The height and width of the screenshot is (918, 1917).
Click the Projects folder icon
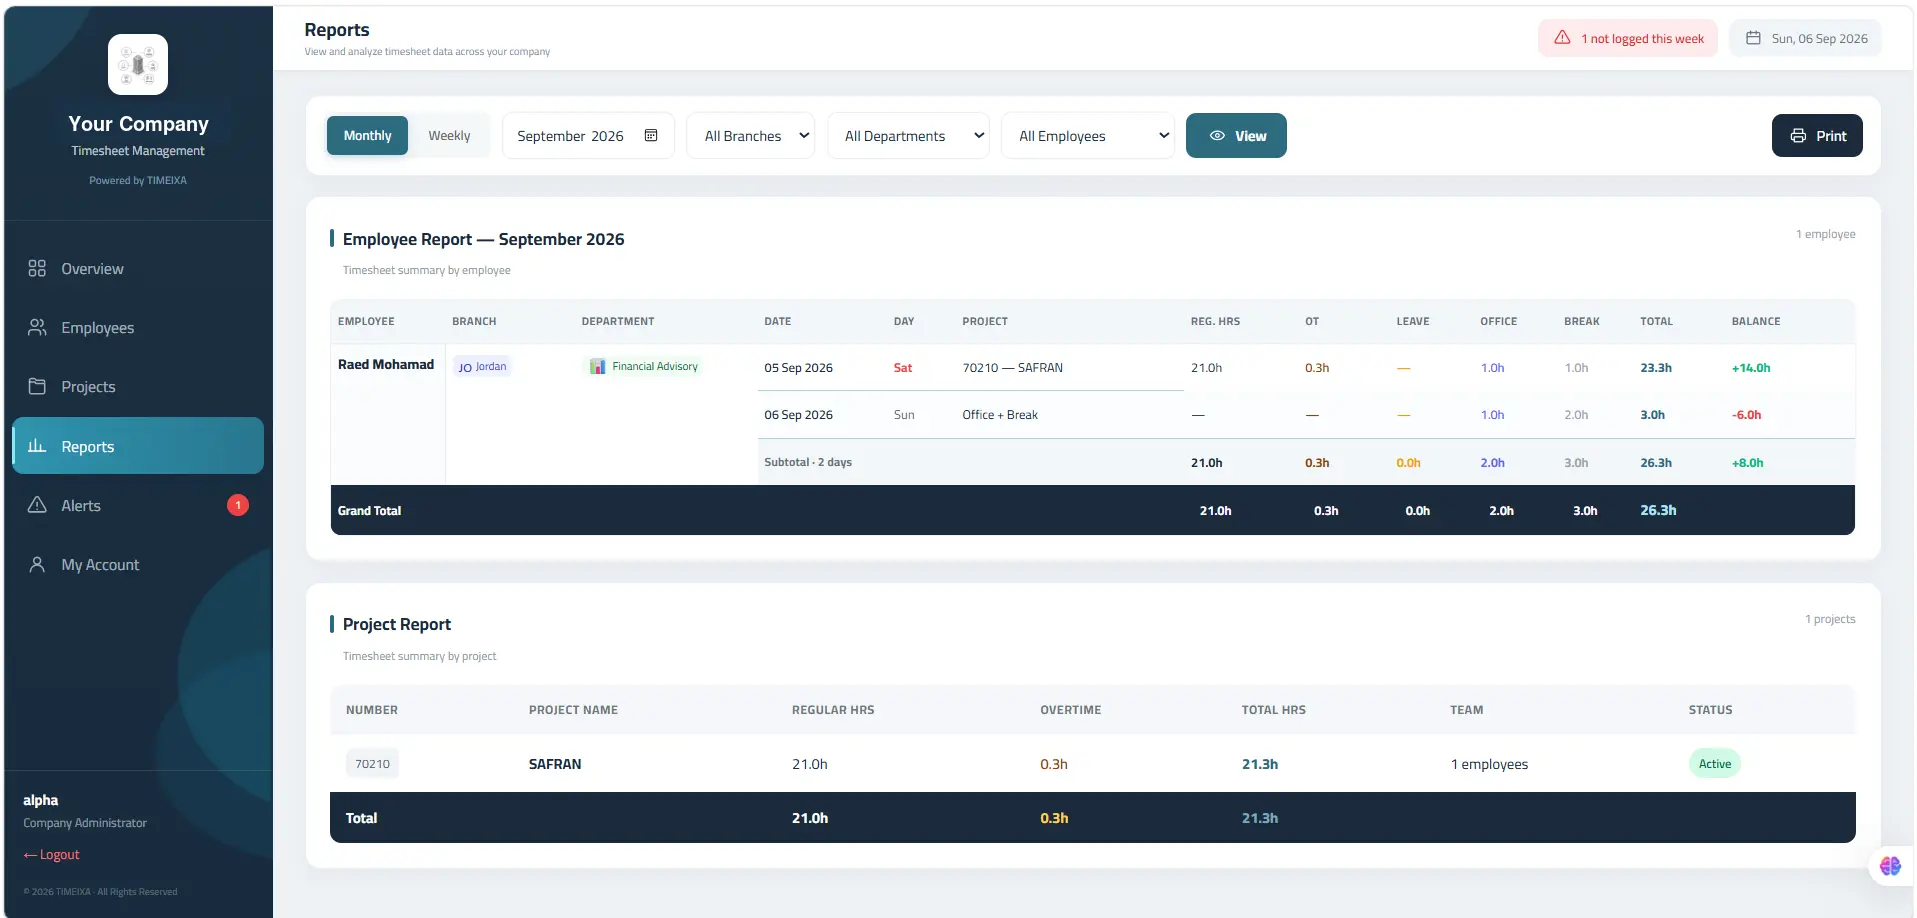coord(37,386)
